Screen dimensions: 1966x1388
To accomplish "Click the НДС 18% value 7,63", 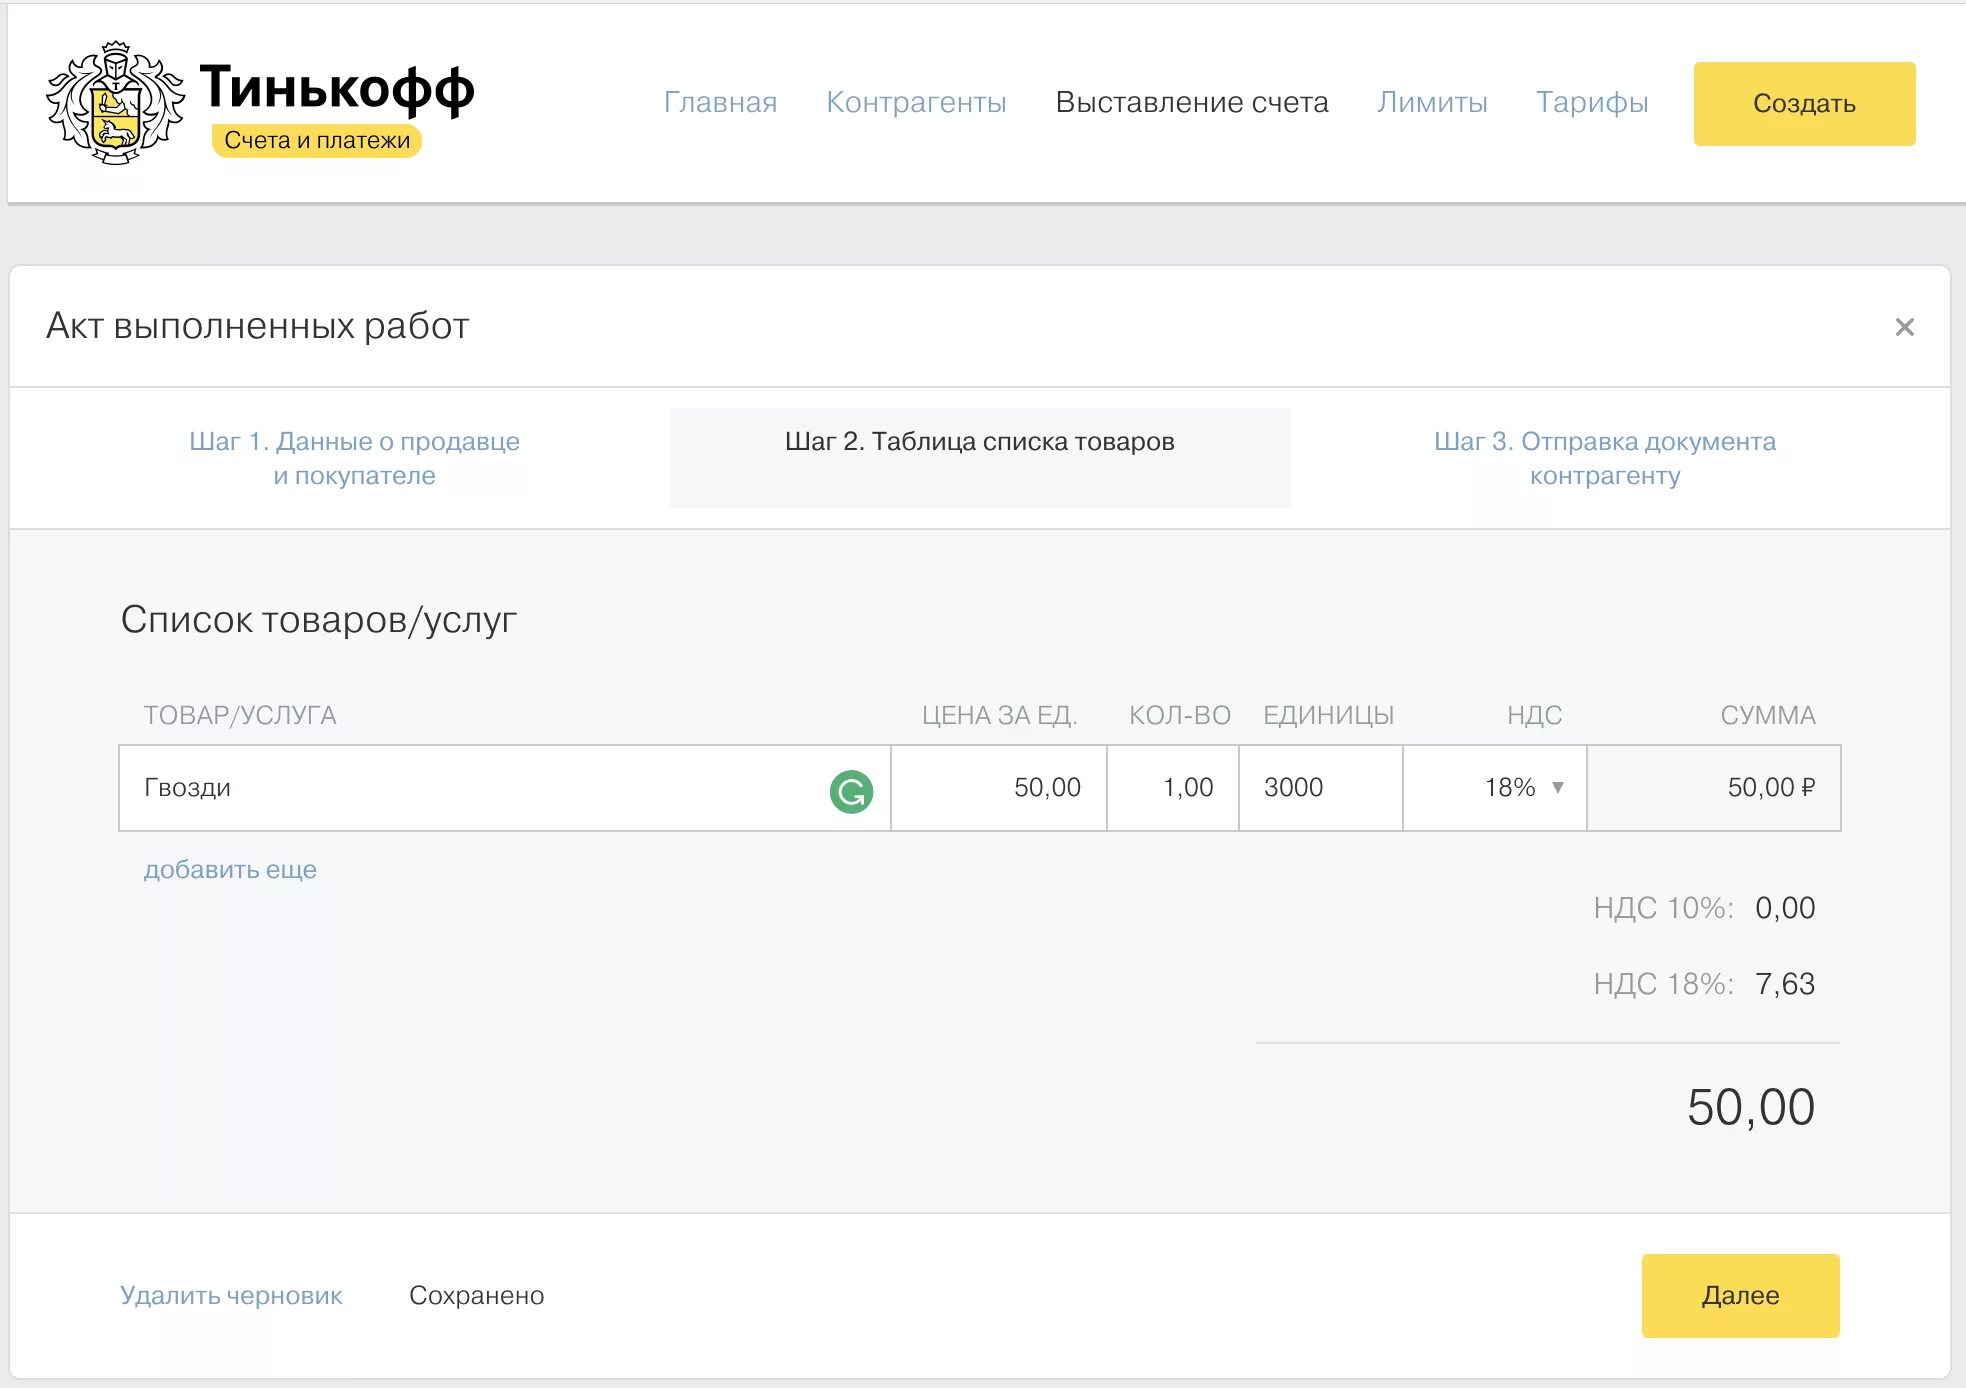I will click(x=1785, y=984).
